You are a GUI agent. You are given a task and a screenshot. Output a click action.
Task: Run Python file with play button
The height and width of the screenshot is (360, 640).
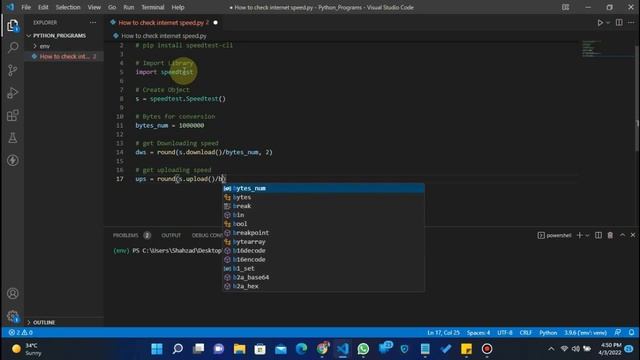pos(600,23)
